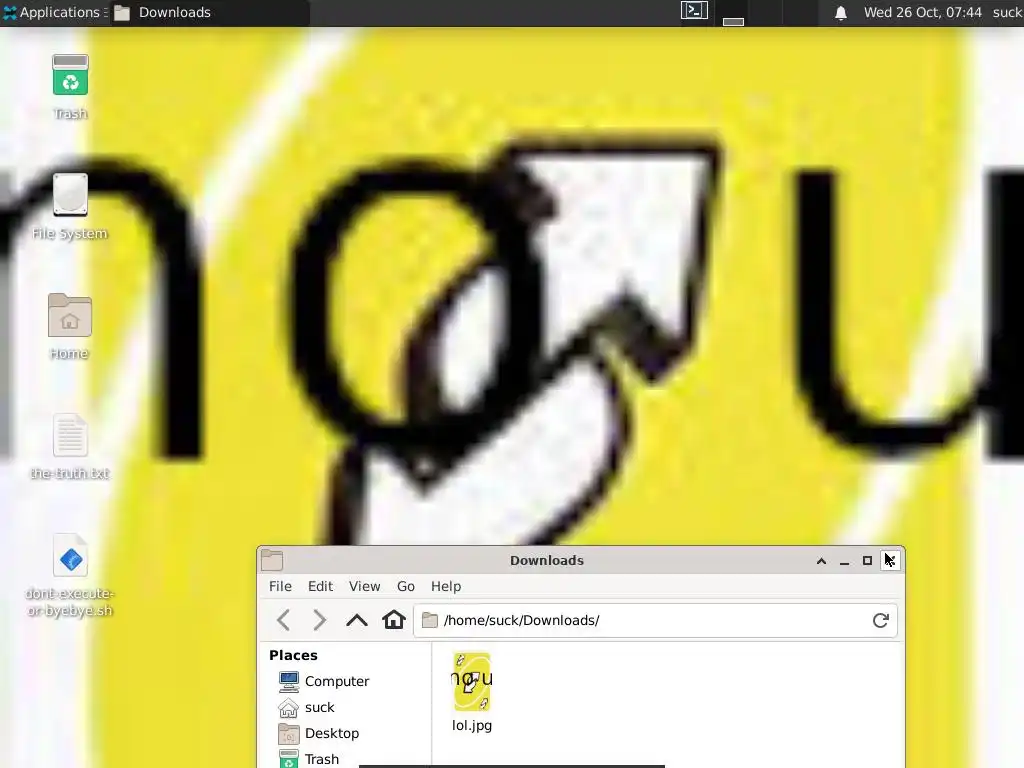
Task: Click the suck user label in panel
Action: click(x=1008, y=12)
